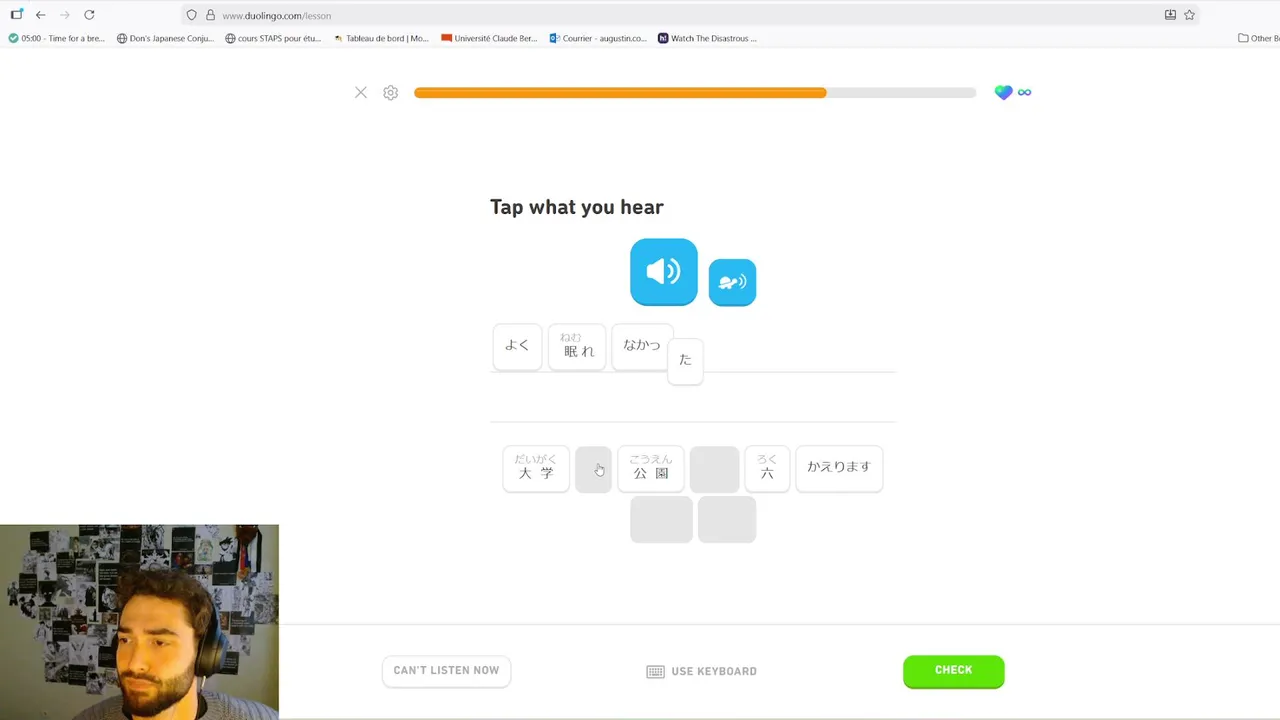The height and width of the screenshot is (720, 1280).
Task: Close the lesson with the X icon
Action: coord(361,92)
